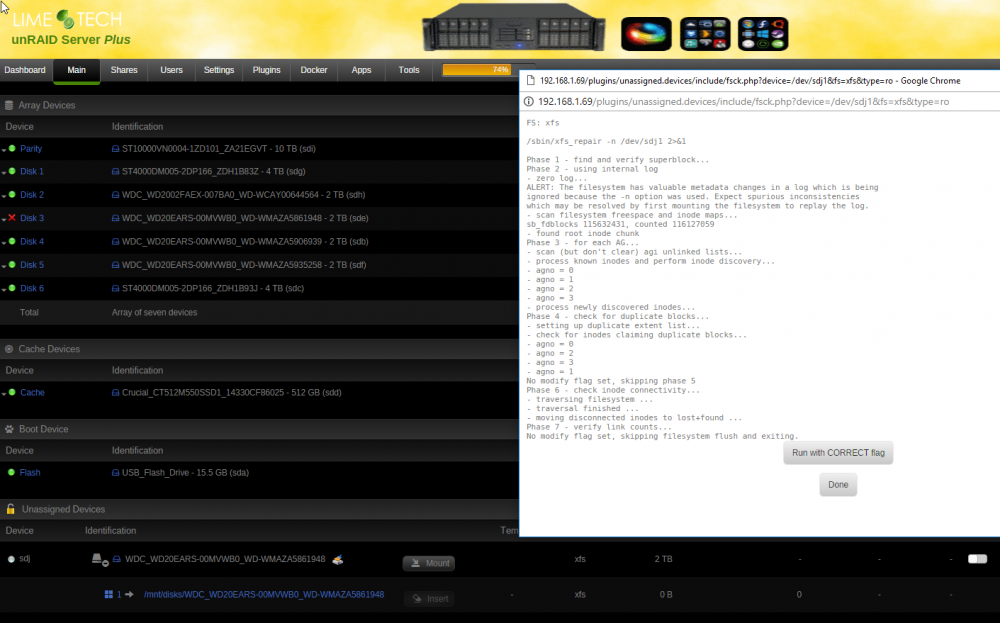Click the drive icon beside Disk 6 identification
This screenshot has width=1000, height=623.
[115, 288]
